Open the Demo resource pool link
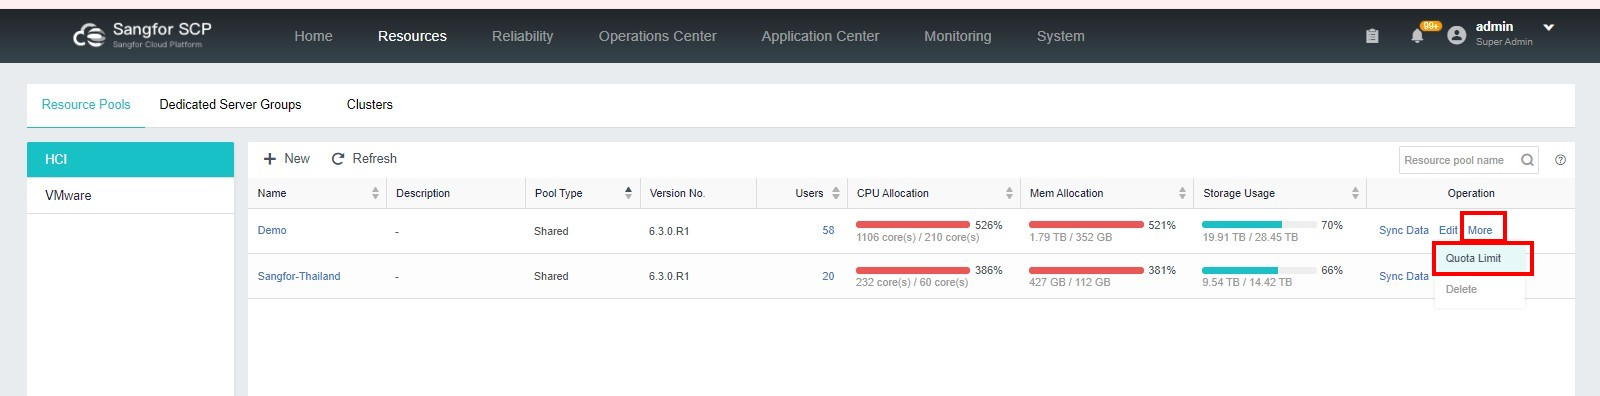This screenshot has width=1600, height=396. pyautogui.click(x=272, y=230)
